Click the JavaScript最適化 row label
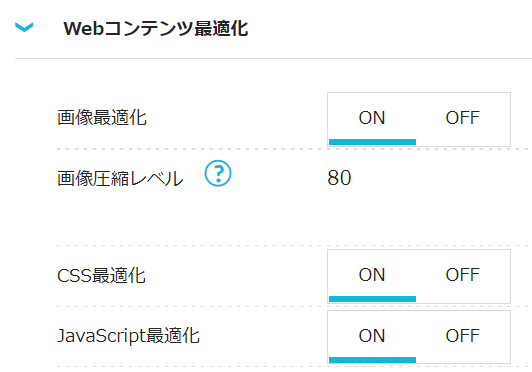This screenshot has width=532, height=372. (x=128, y=336)
